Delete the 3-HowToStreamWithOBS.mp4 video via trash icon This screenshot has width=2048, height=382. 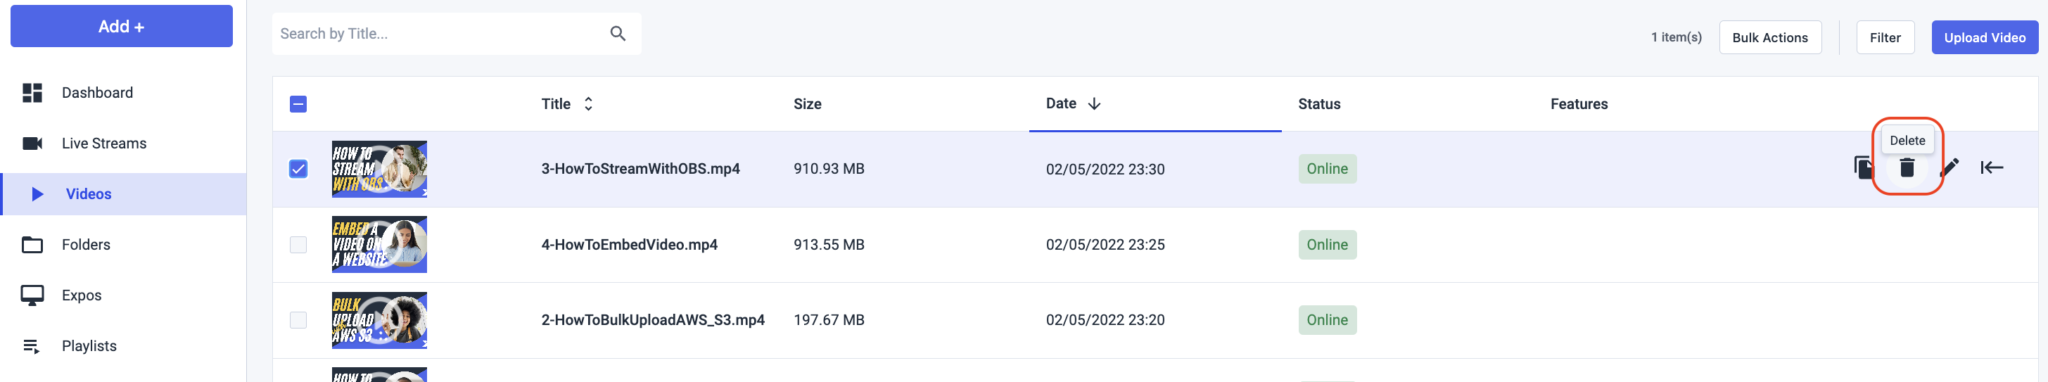(x=1907, y=168)
